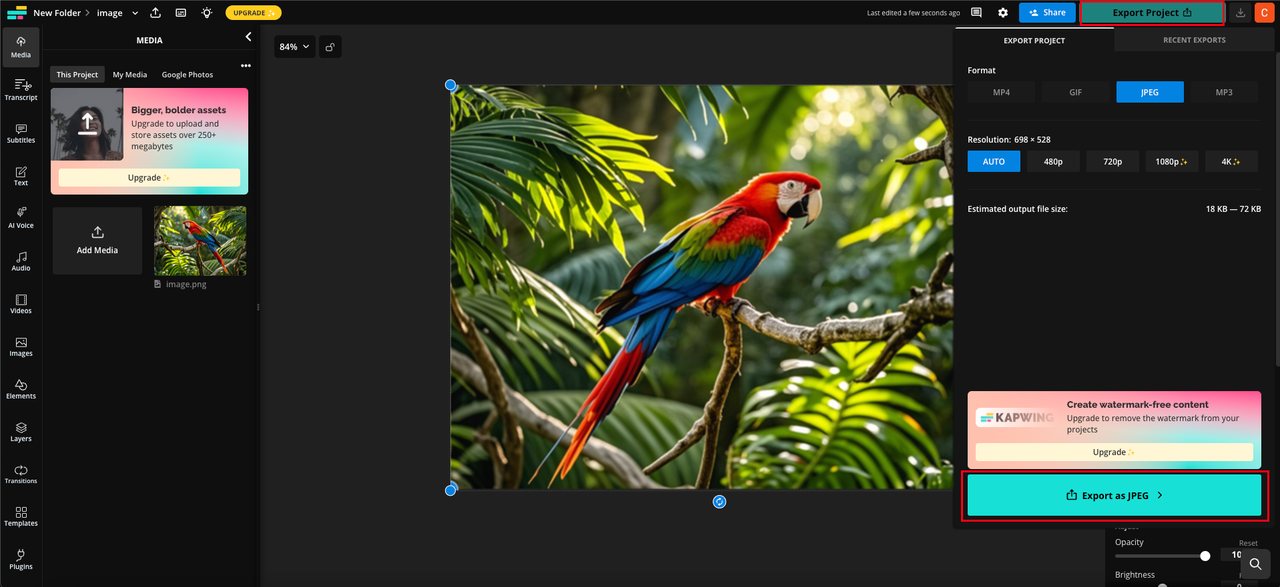The height and width of the screenshot is (587, 1280).
Task: Click Upgrade in watermark-free content card
Action: point(1114,452)
